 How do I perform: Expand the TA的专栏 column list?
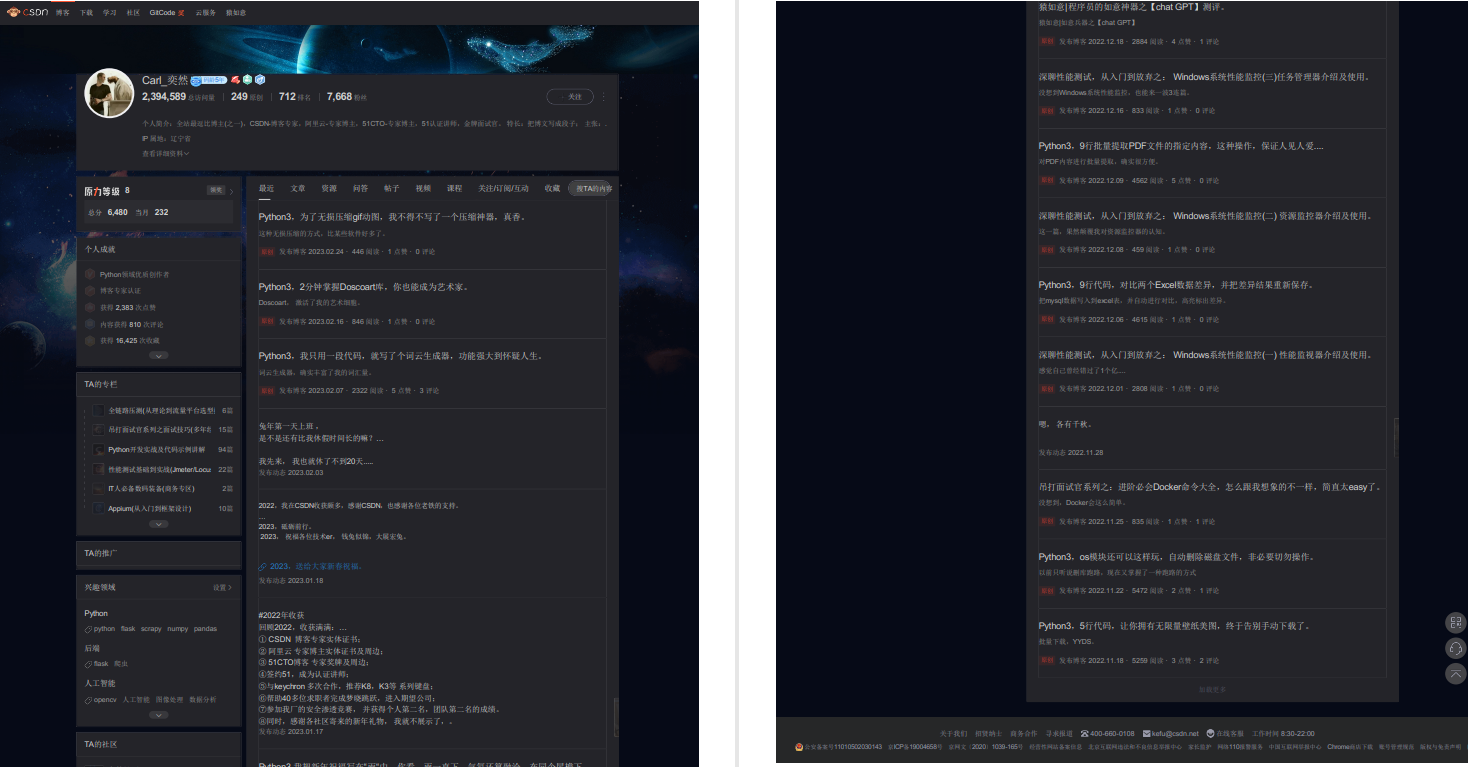(158, 524)
